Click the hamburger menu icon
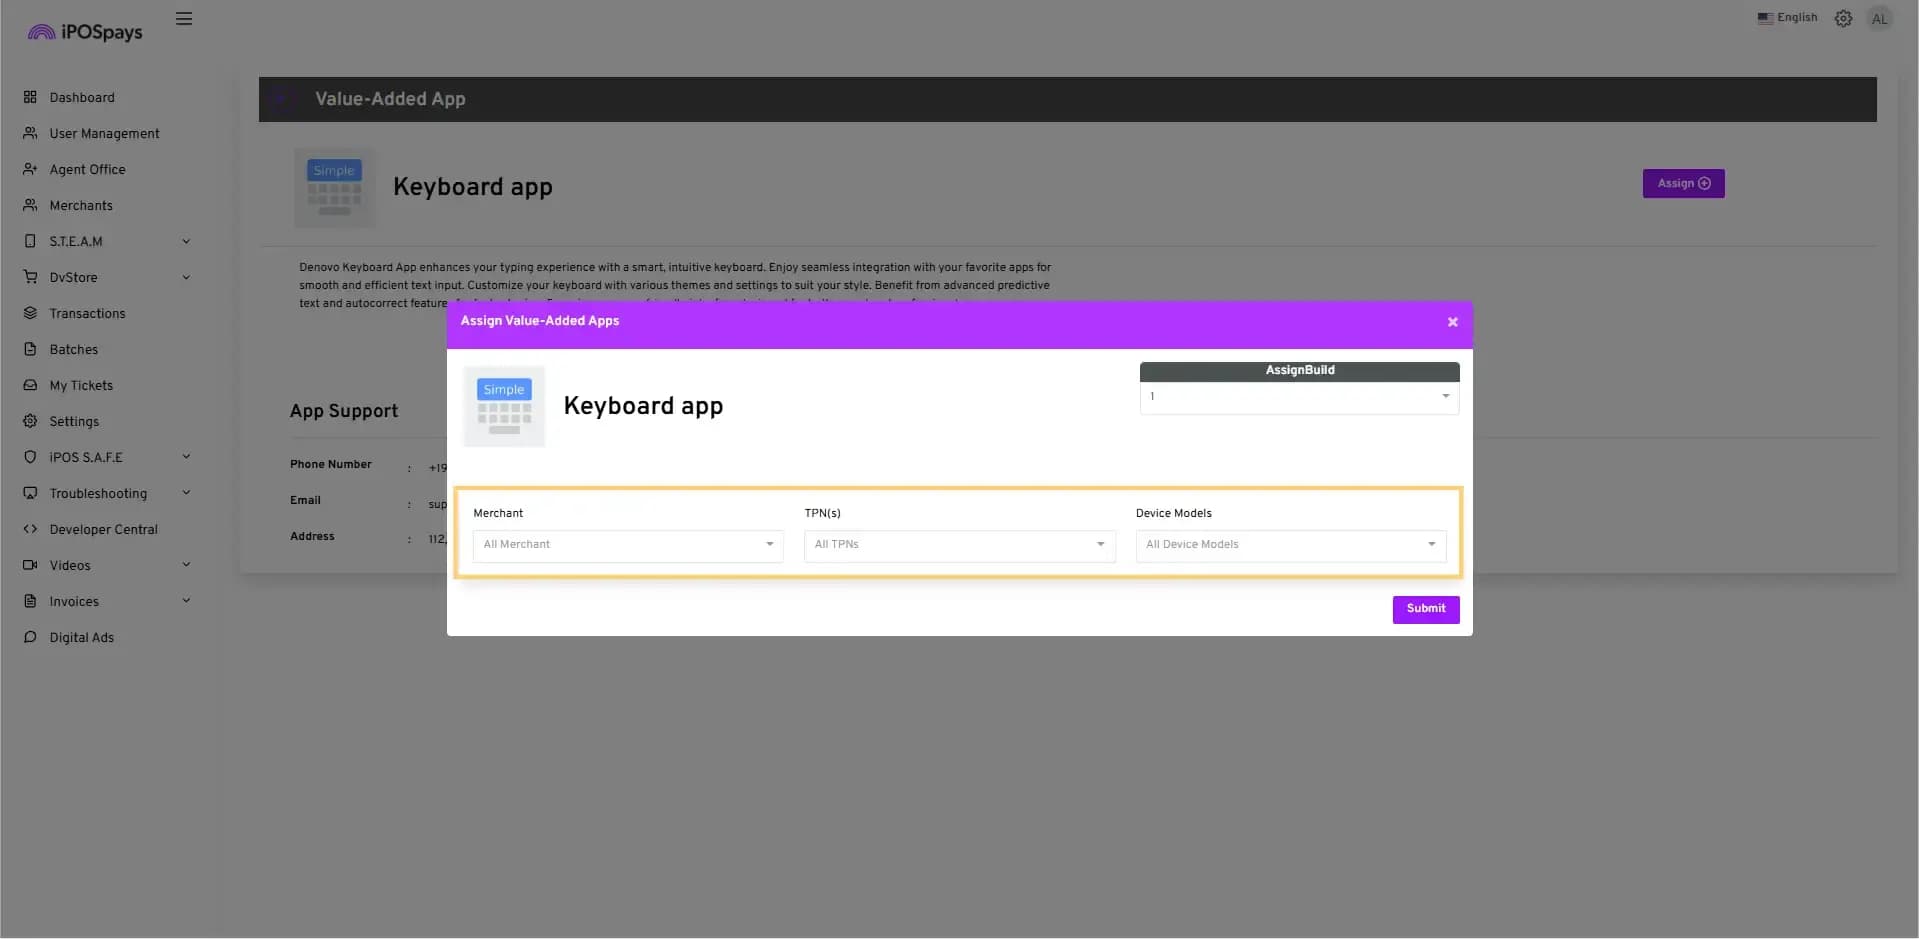Image resolution: width=1919 pixels, height=939 pixels. point(184,19)
